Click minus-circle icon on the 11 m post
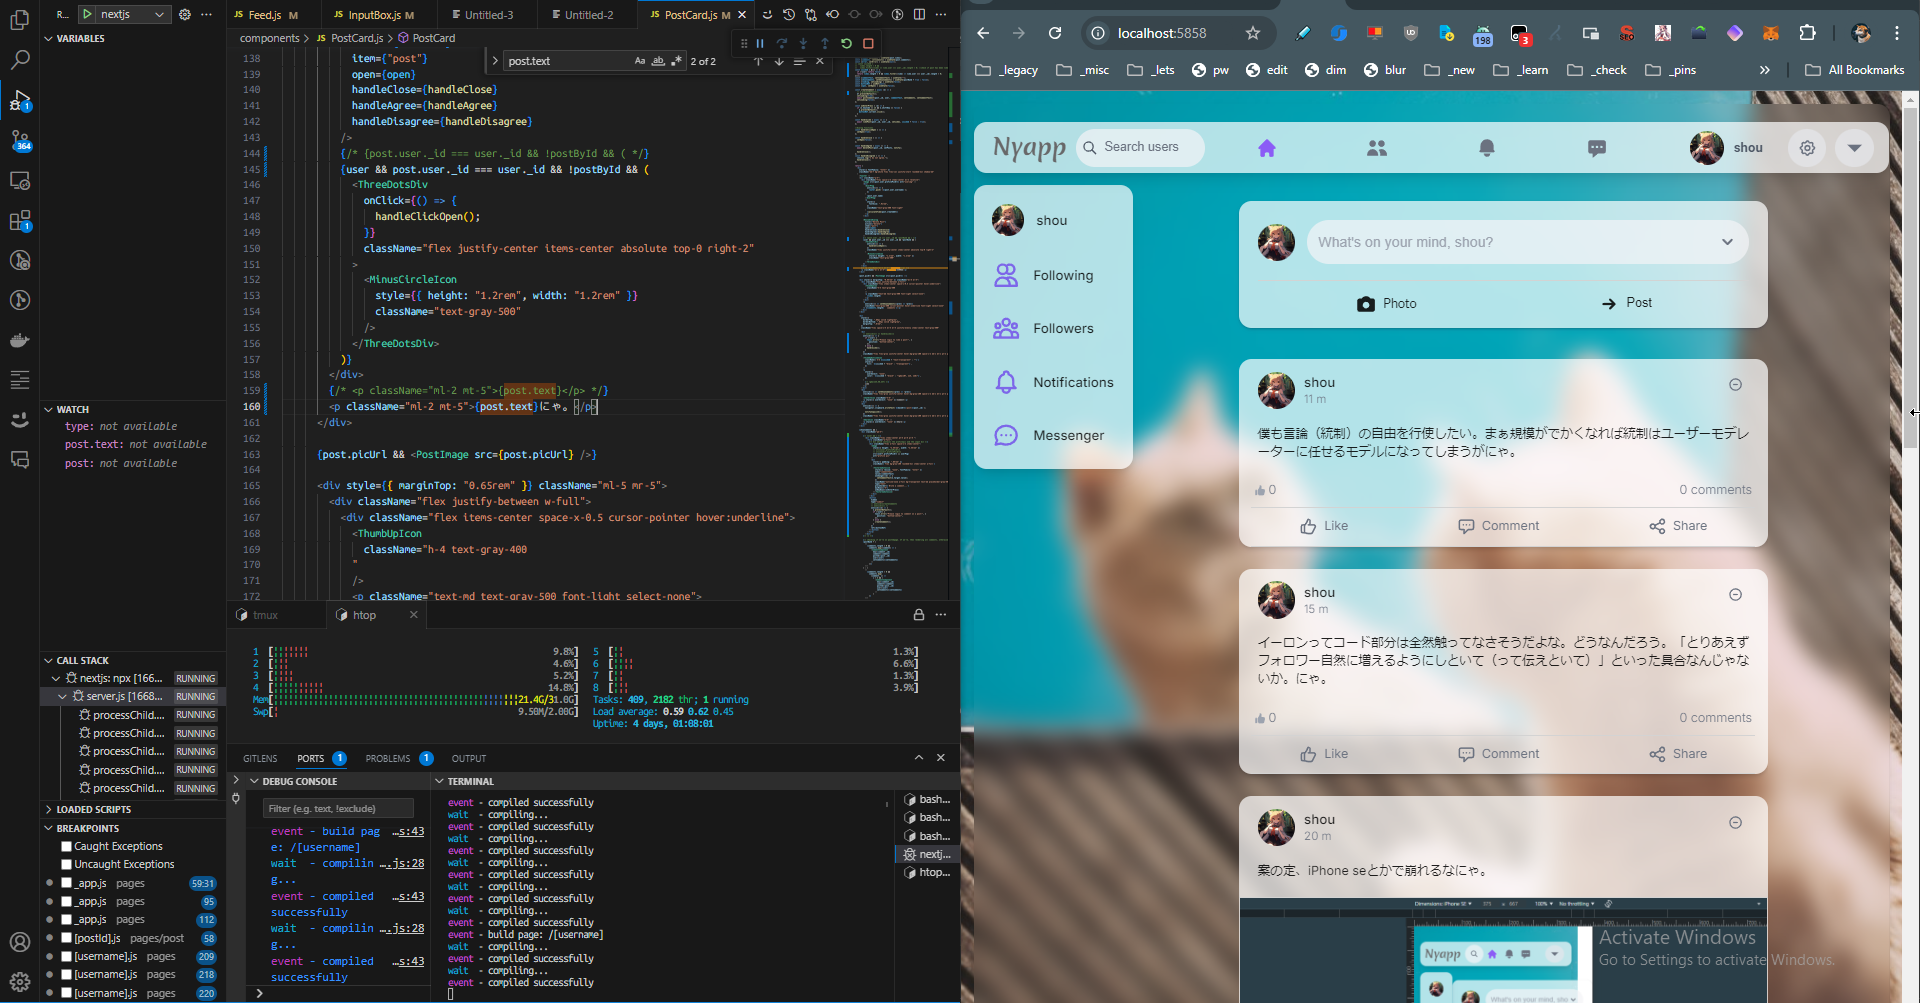Screen dimensions: 1920x1003 pos(1736,385)
